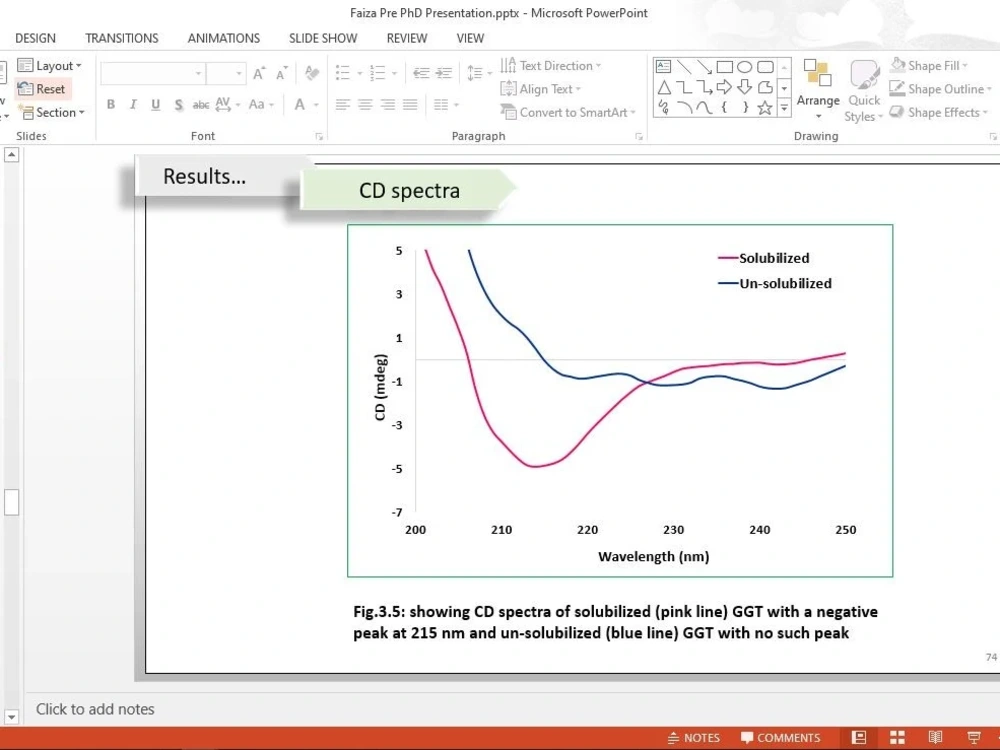Viewport: 1000px width, 750px height.
Task: Toggle strikethrough formatting
Action: [x=201, y=104]
